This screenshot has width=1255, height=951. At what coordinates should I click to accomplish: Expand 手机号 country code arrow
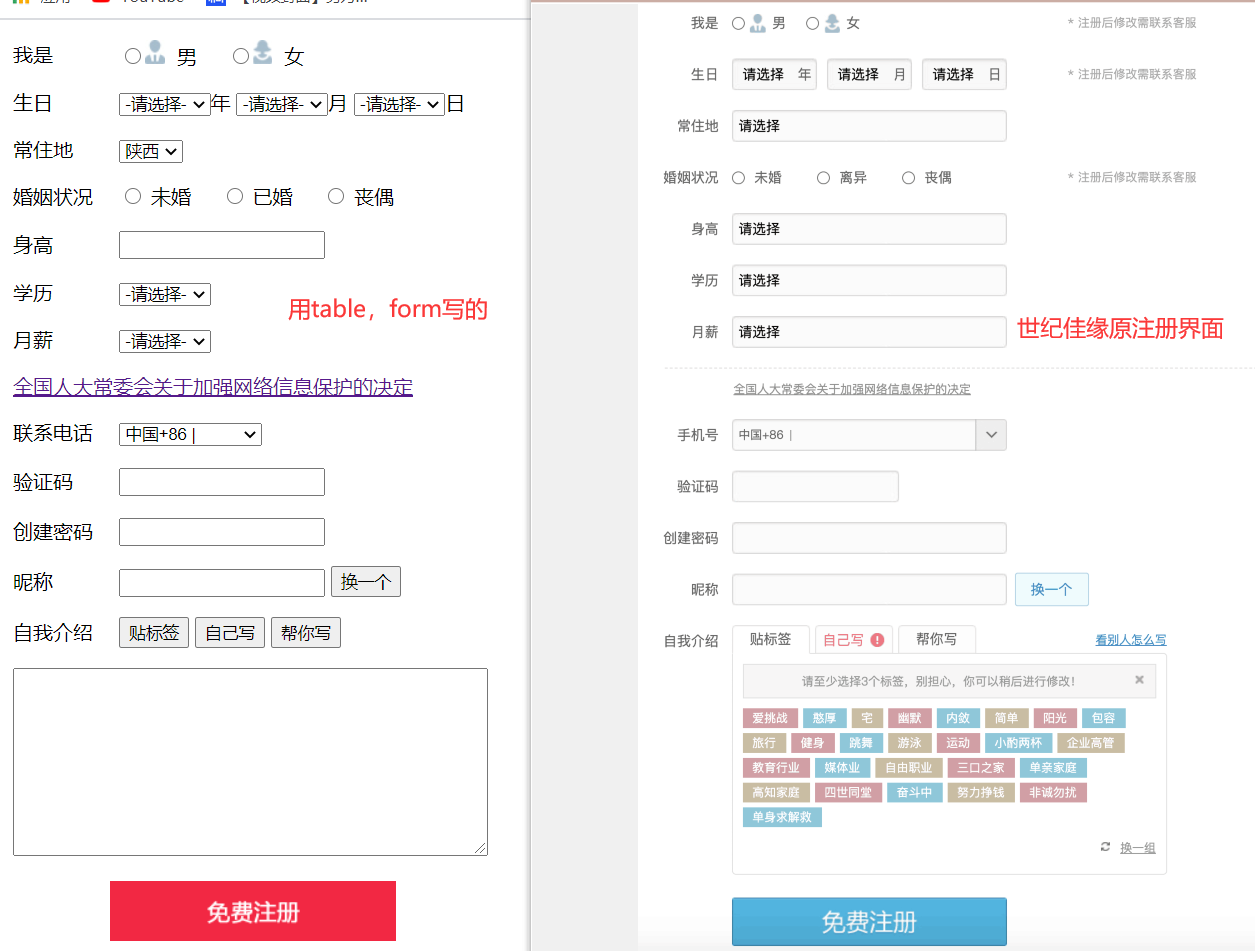pyautogui.click(x=991, y=435)
